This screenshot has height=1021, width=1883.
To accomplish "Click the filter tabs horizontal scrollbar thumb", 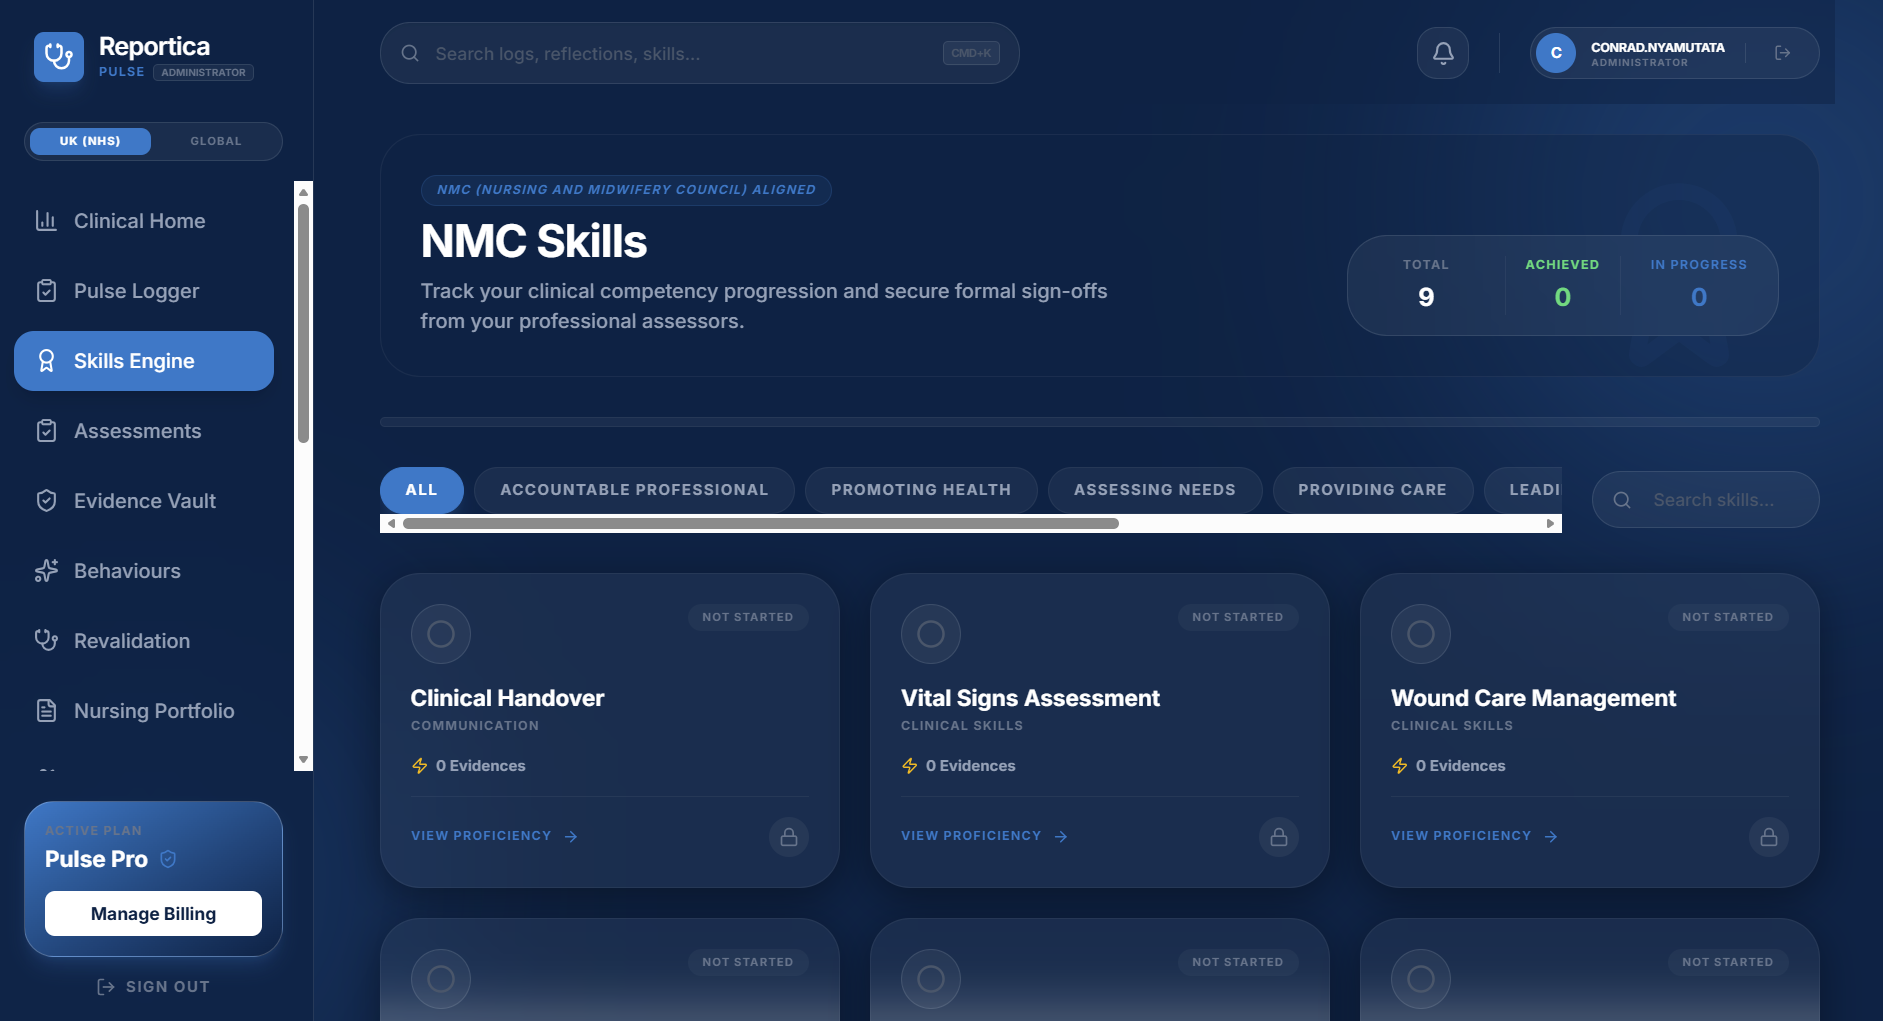I will (760, 524).
